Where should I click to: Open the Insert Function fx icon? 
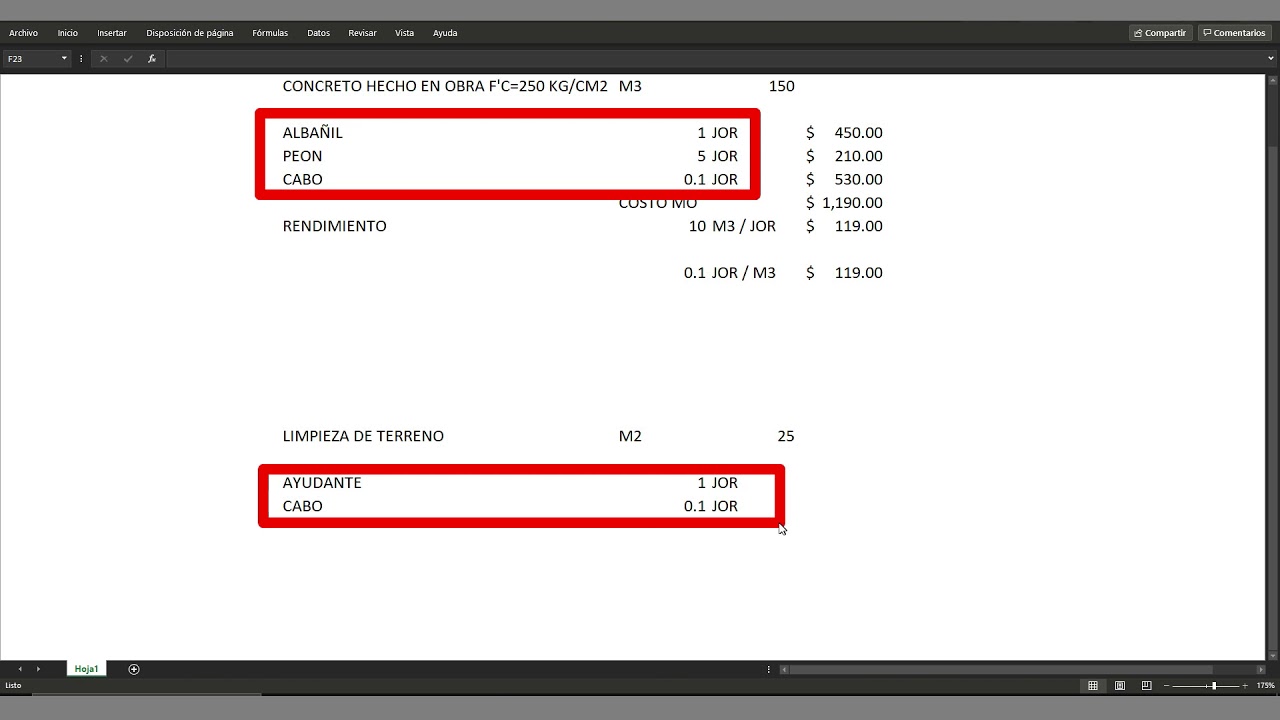[x=152, y=59]
